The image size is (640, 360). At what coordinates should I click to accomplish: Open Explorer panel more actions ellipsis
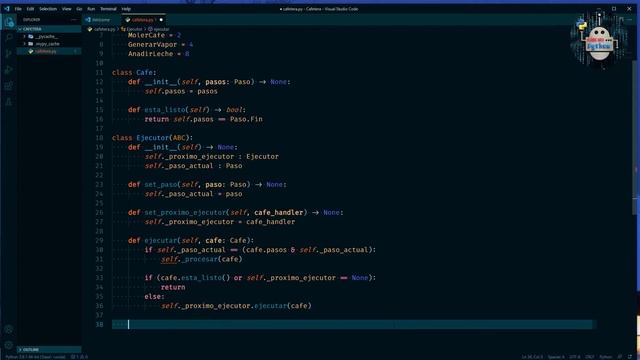coord(74,20)
